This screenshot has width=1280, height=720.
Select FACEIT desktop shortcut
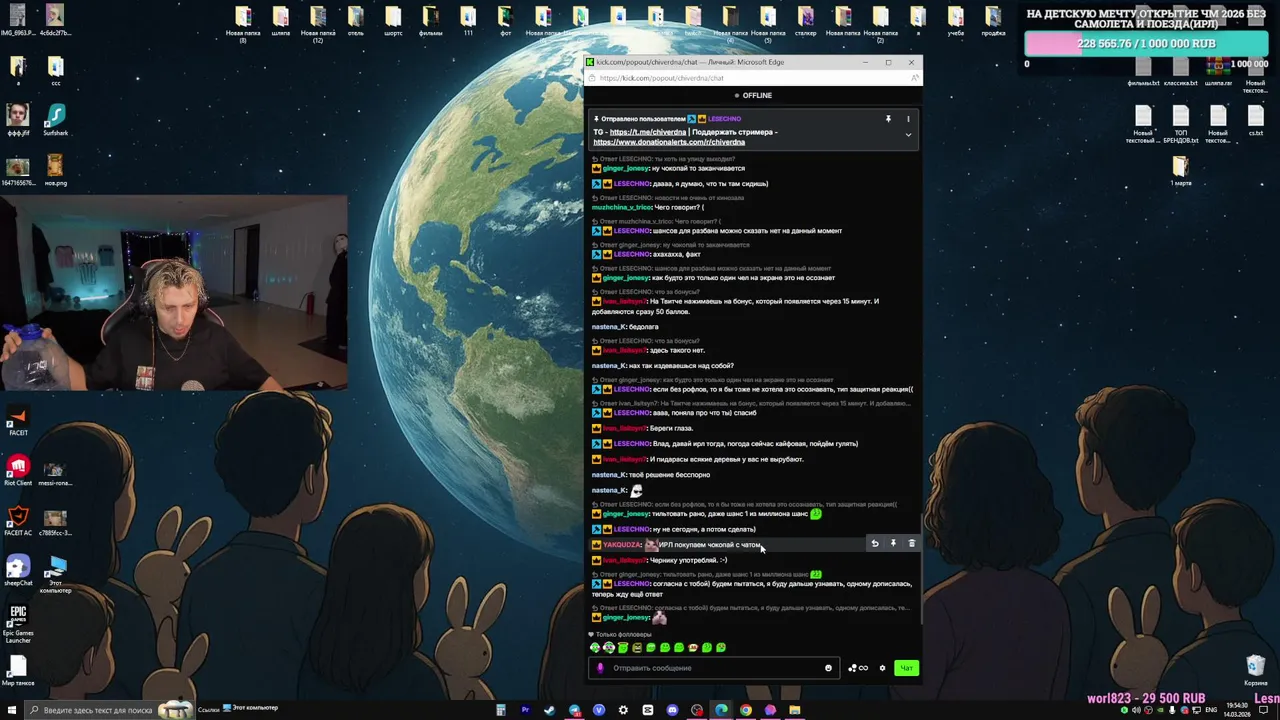pos(17,421)
